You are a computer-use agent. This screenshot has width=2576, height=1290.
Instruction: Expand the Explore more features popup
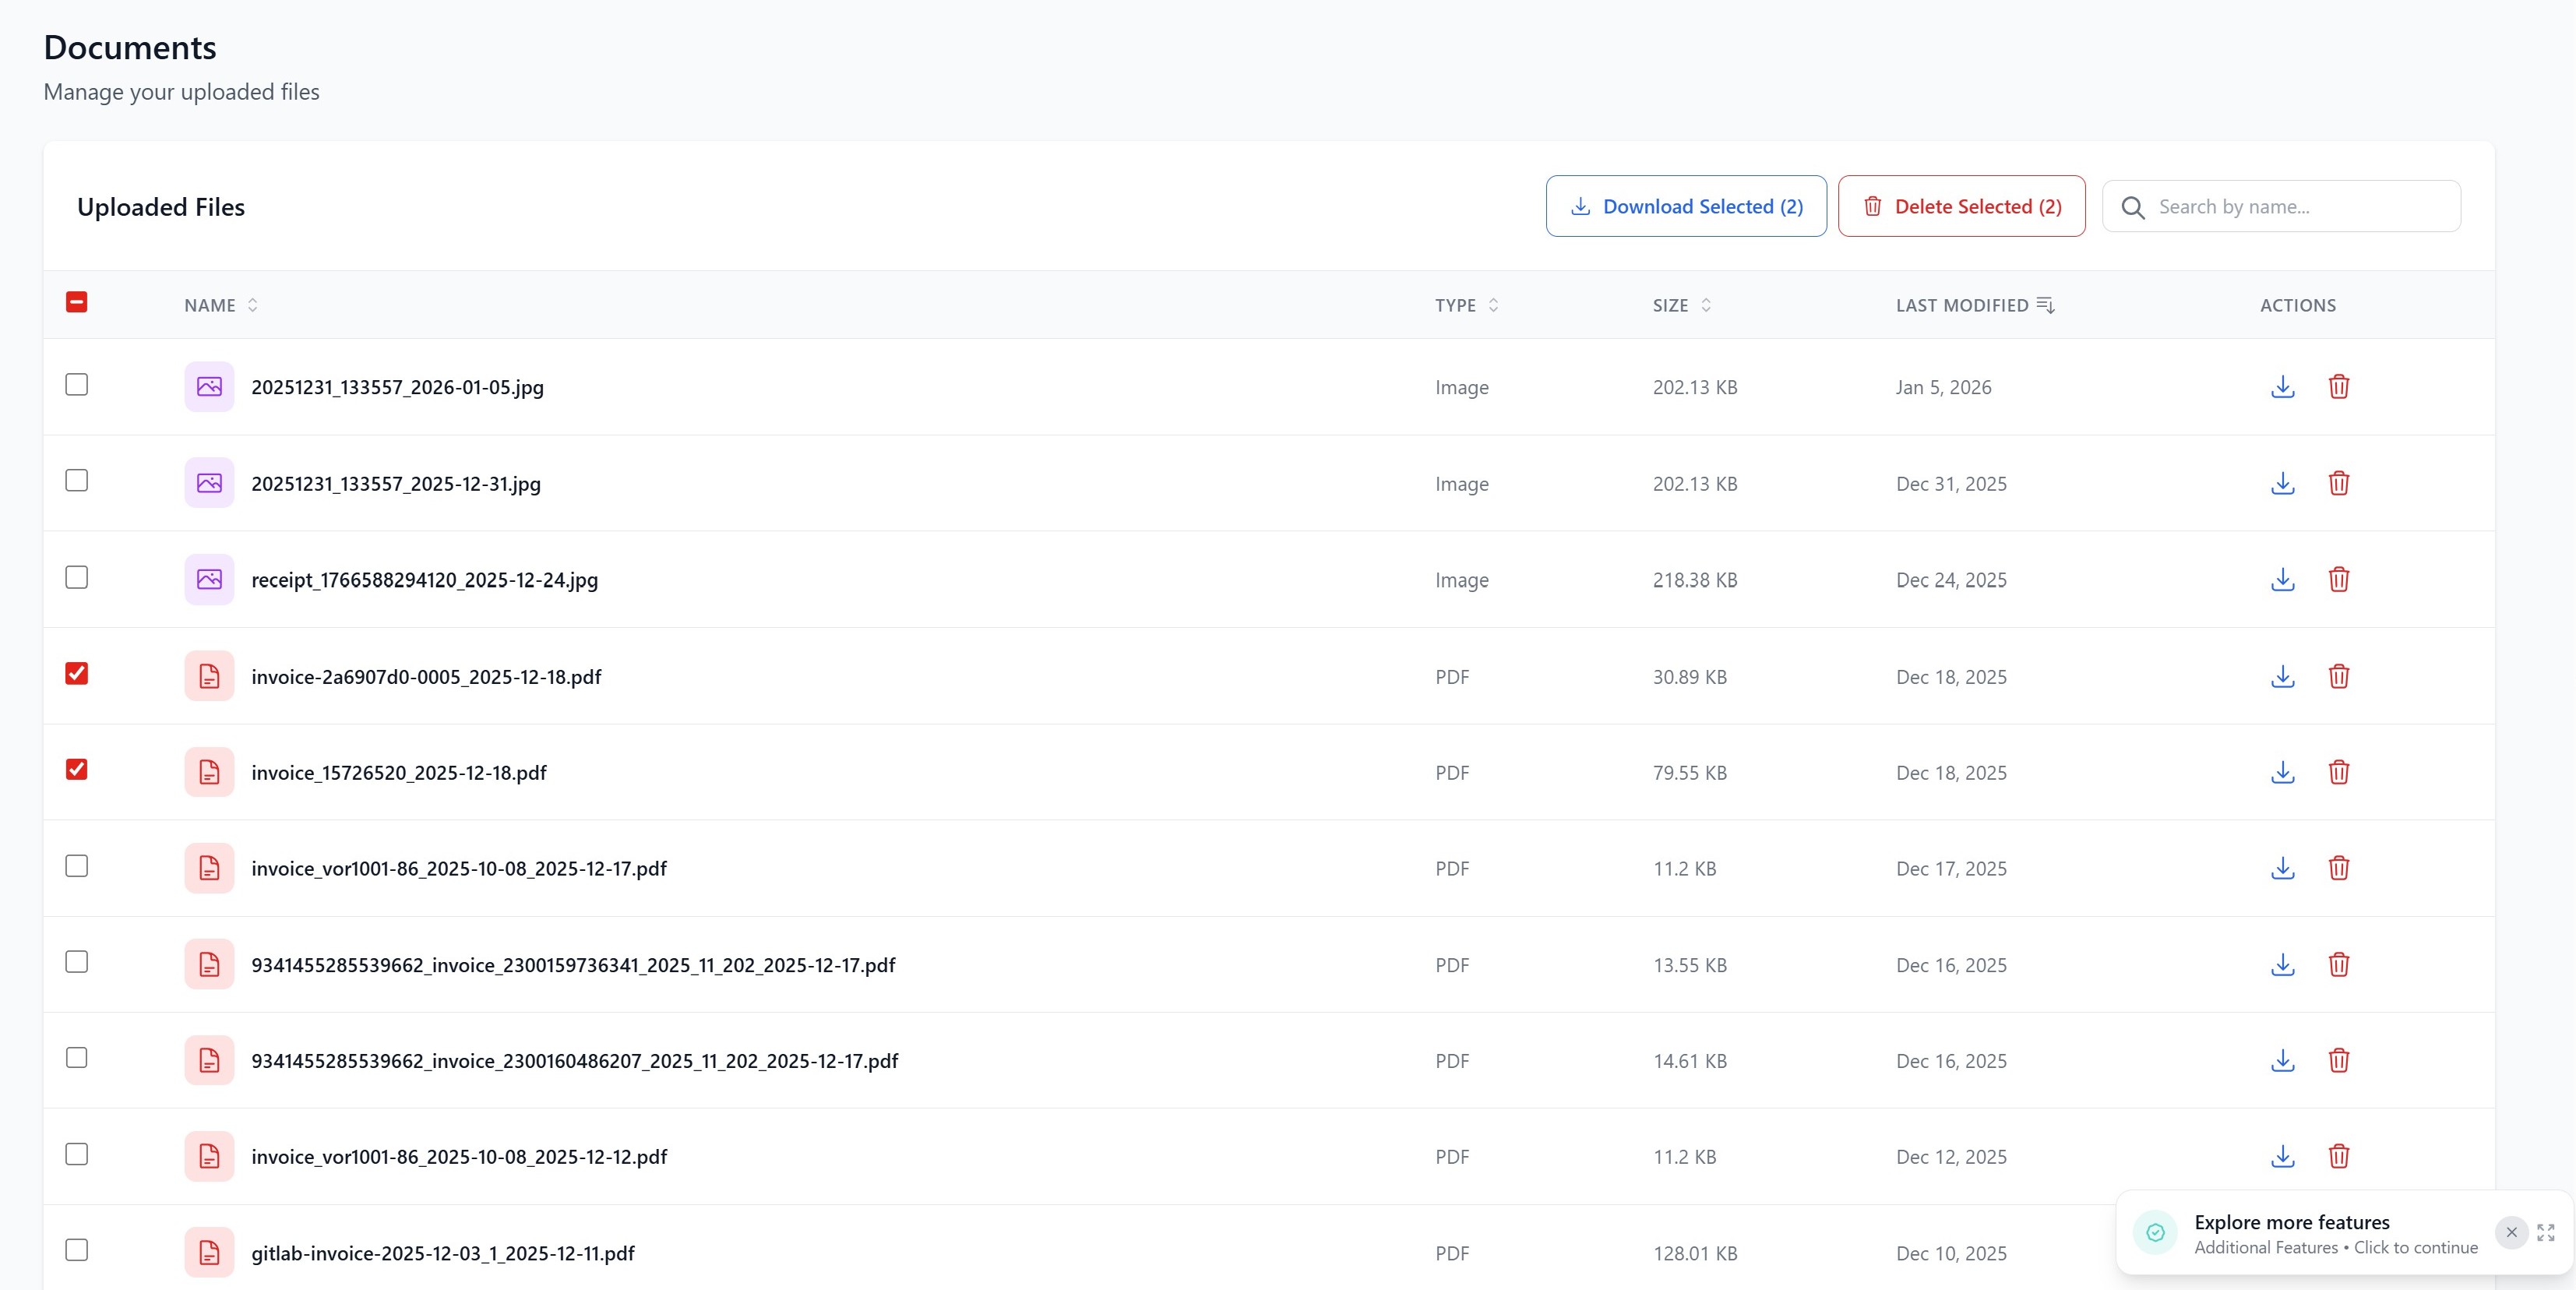(x=2545, y=1233)
